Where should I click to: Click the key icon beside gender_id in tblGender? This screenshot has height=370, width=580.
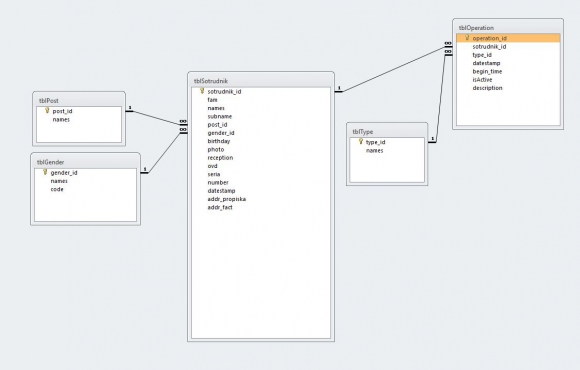tap(45, 172)
